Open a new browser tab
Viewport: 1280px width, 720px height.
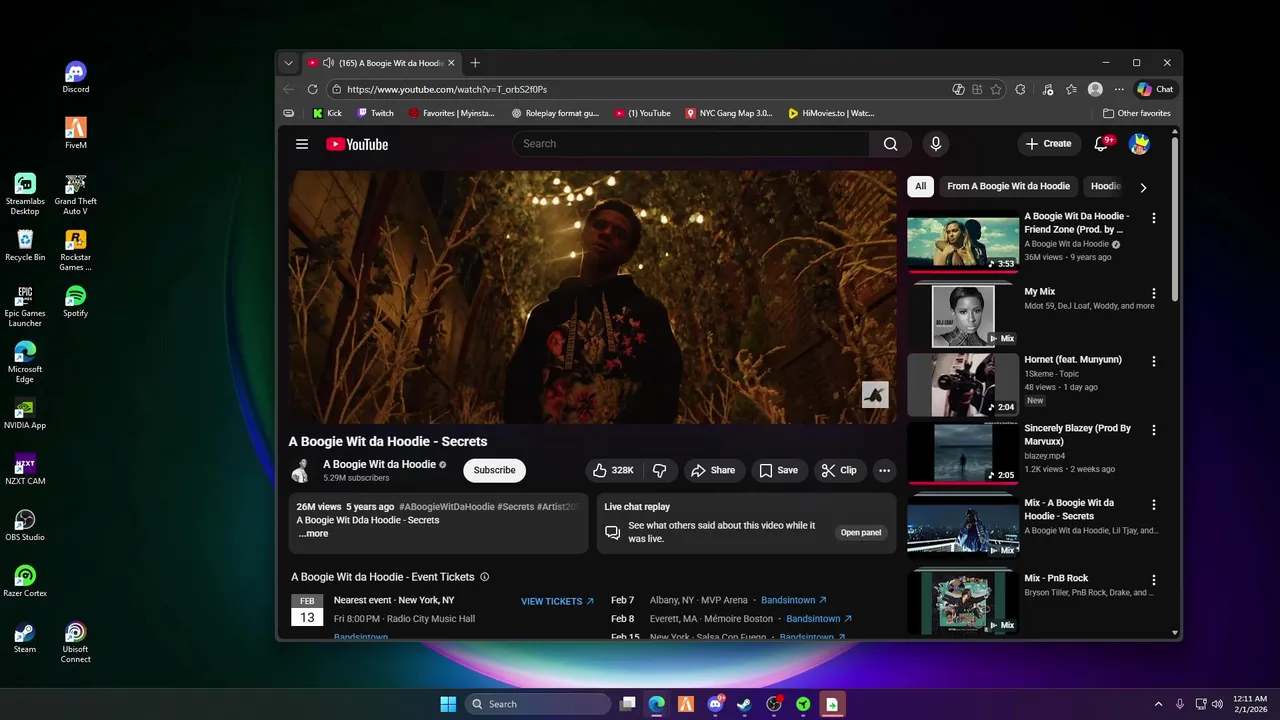tap(475, 63)
